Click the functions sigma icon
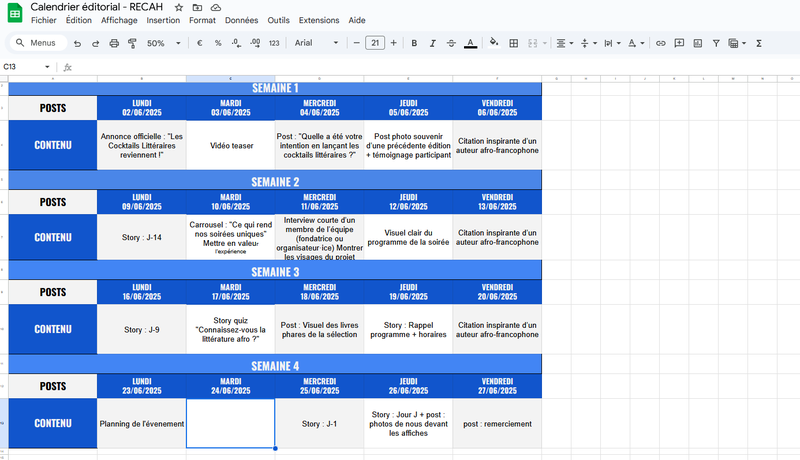Screen dimensions: 800x460 tap(759, 43)
